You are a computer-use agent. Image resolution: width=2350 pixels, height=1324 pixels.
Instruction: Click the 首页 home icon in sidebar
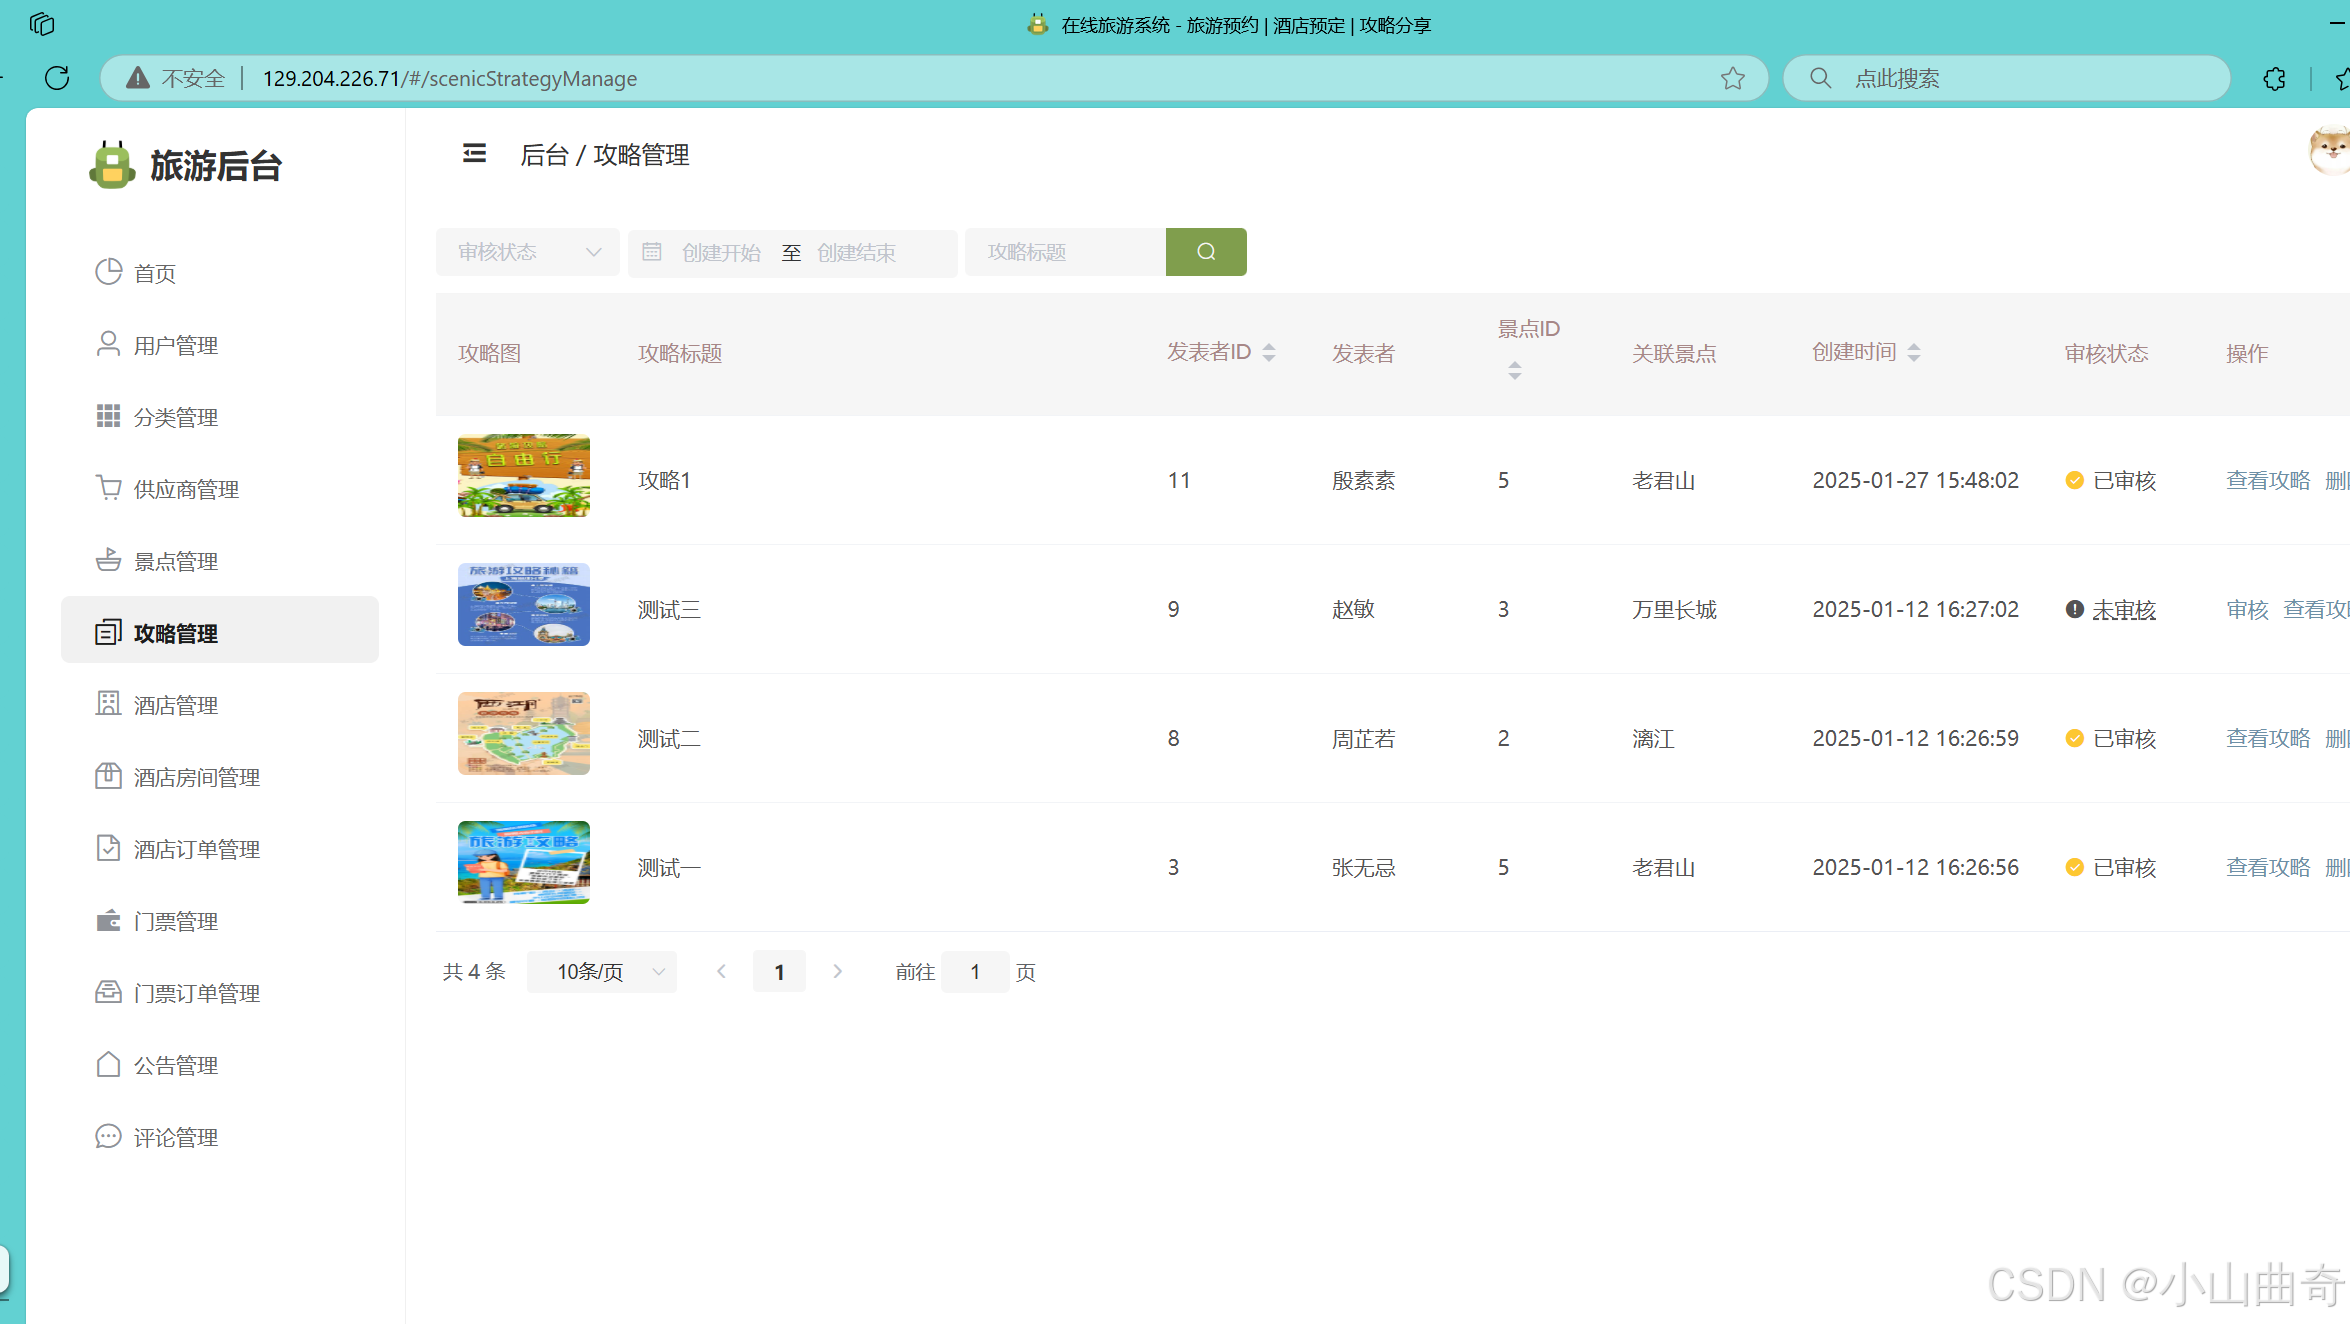108,272
